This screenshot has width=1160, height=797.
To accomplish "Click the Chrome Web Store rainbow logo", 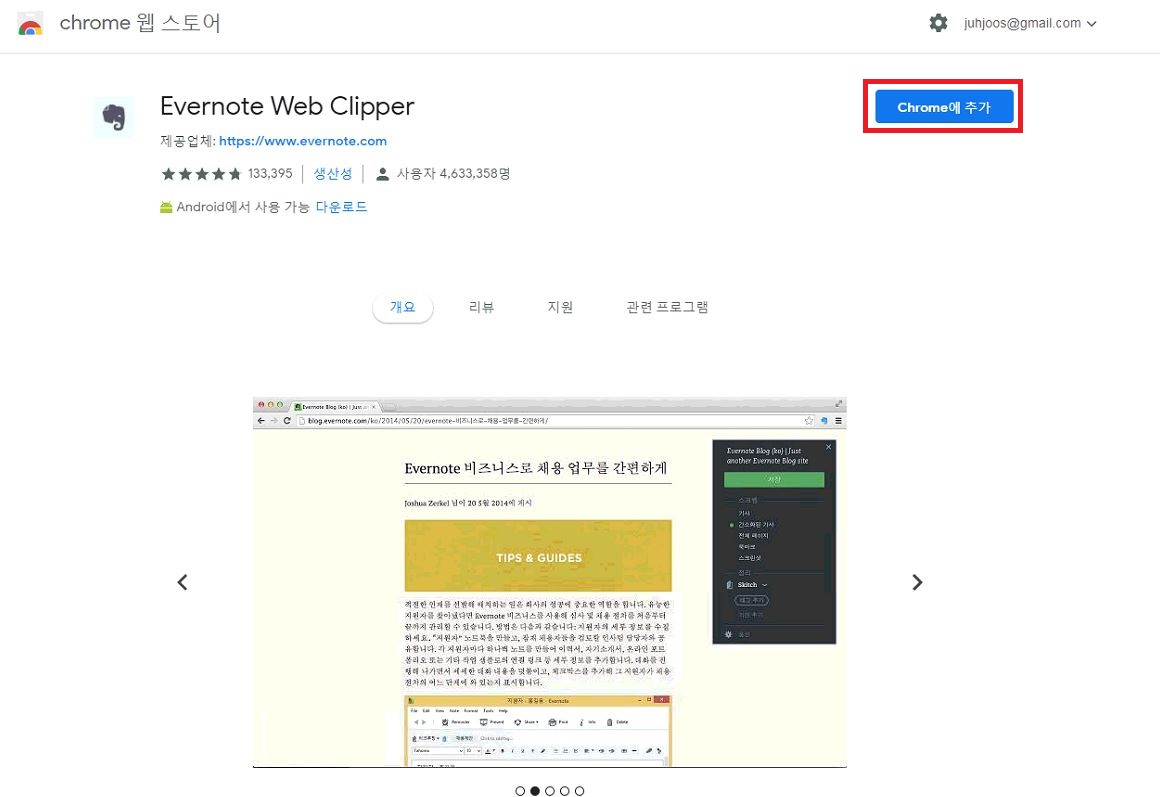I will pyautogui.click(x=30, y=24).
